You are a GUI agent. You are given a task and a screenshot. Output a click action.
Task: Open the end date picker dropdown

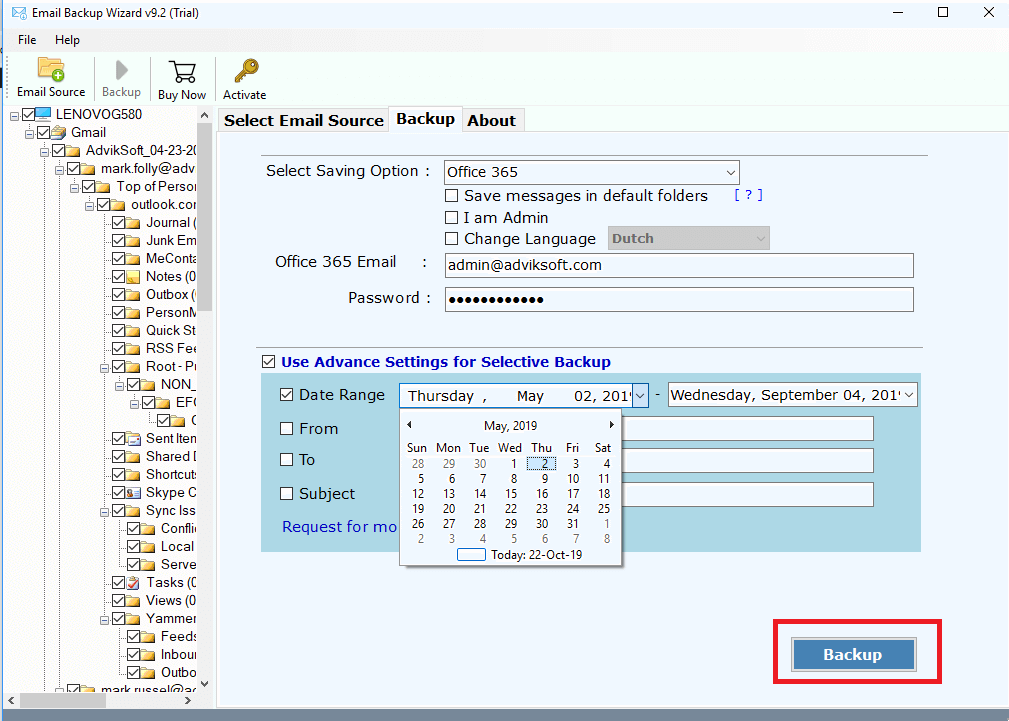coord(909,395)
